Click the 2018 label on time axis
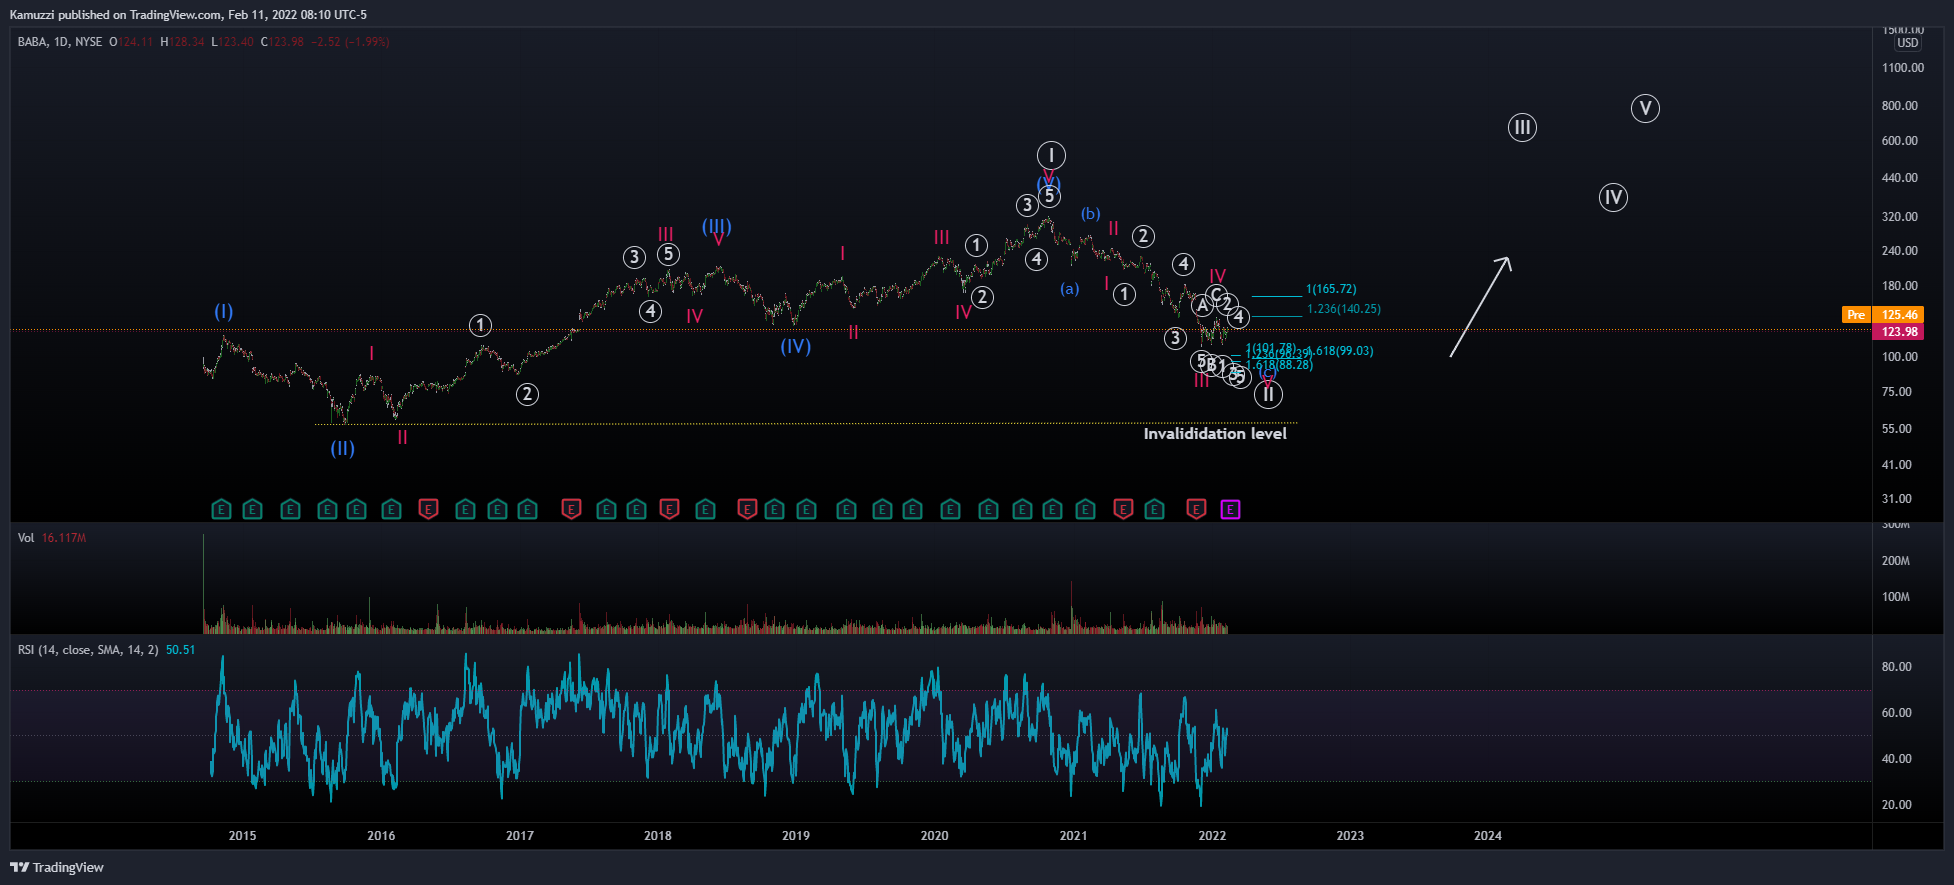1954x885 pixels. point(658,836)
